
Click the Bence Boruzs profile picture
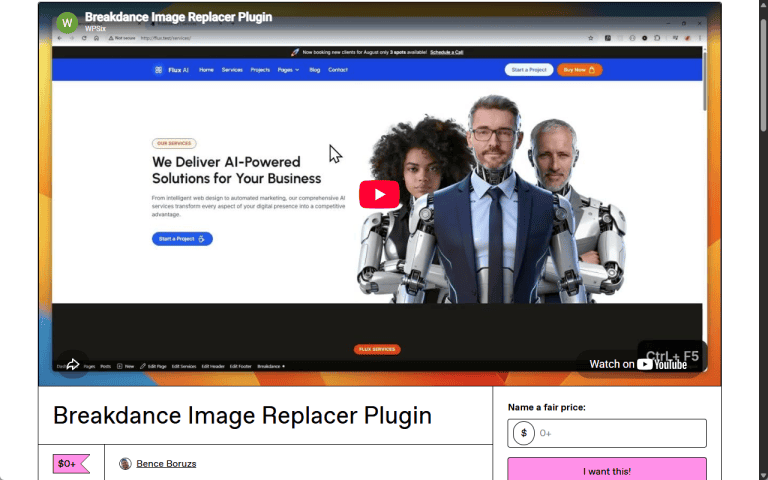[125, 463]
